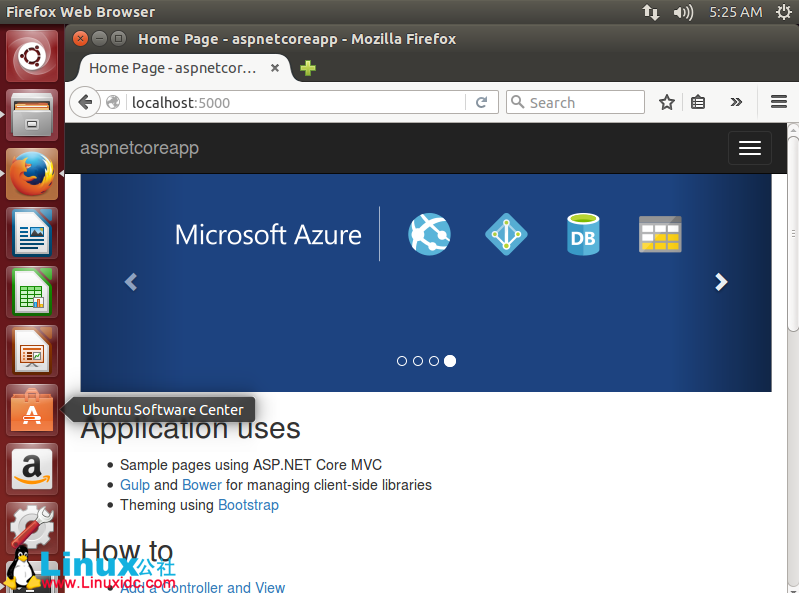Toggle the aspnetcoreapp navbar menu
The height and width of the screenshot is (593, 799).
coord(749,148)
